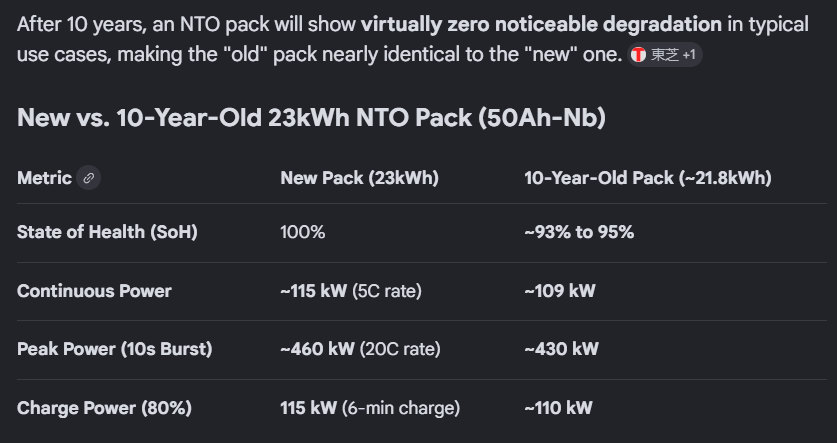Select the 'Continuous Power' row label
This screenshot has height=443, width=837.
pyautogui.click(x=94, y=291)
